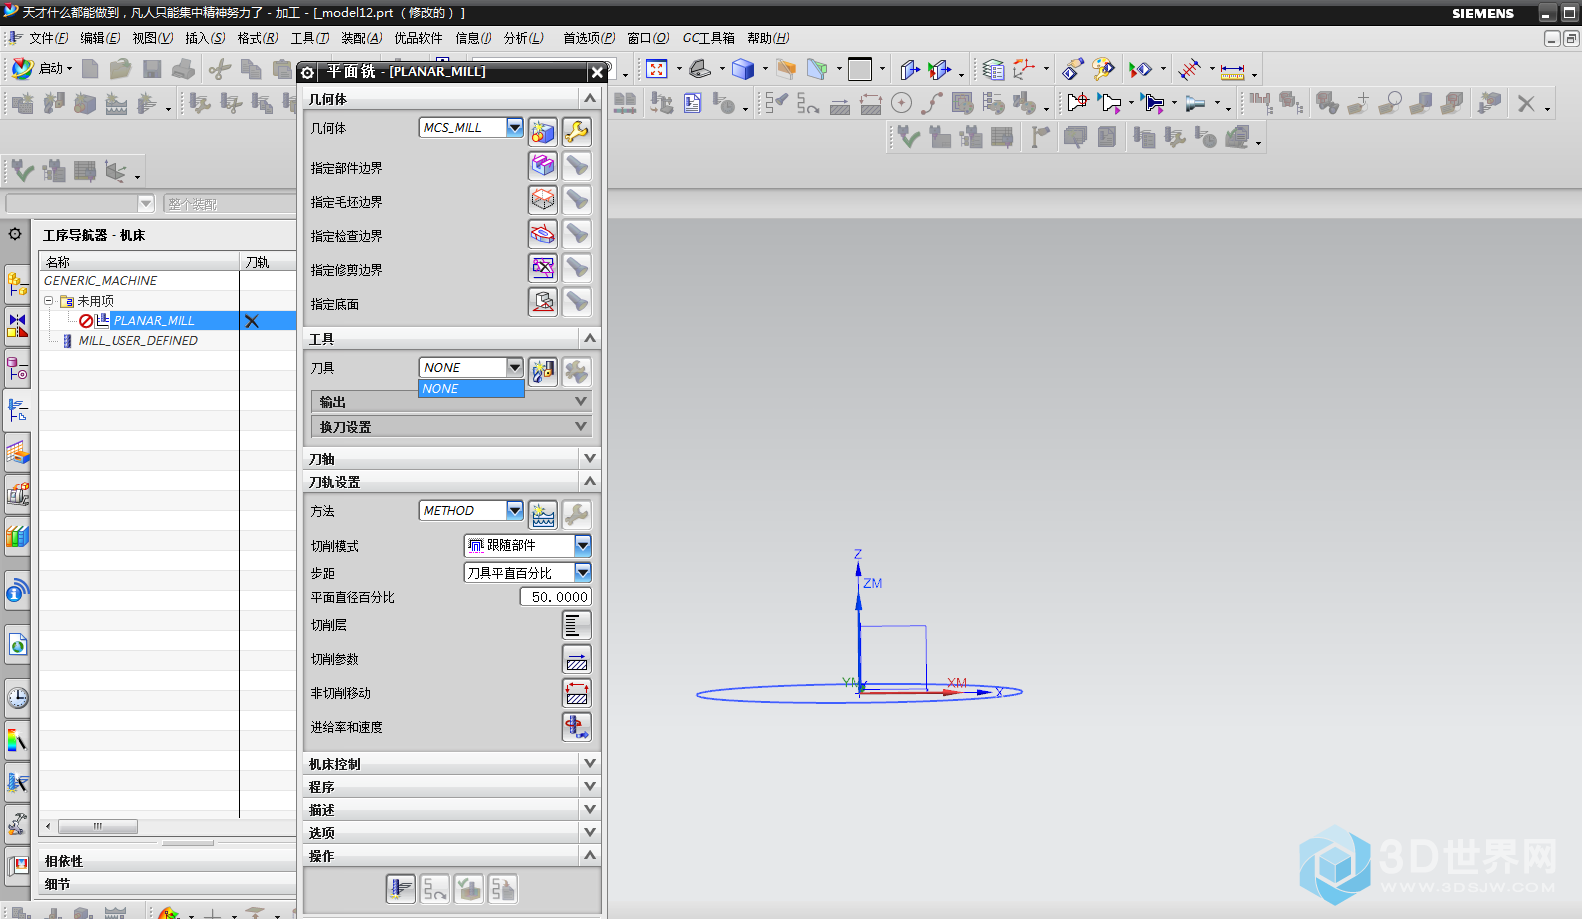Expand the 选项 section
This screenshot has height=919, width=1582.
[x=452, y=832]
